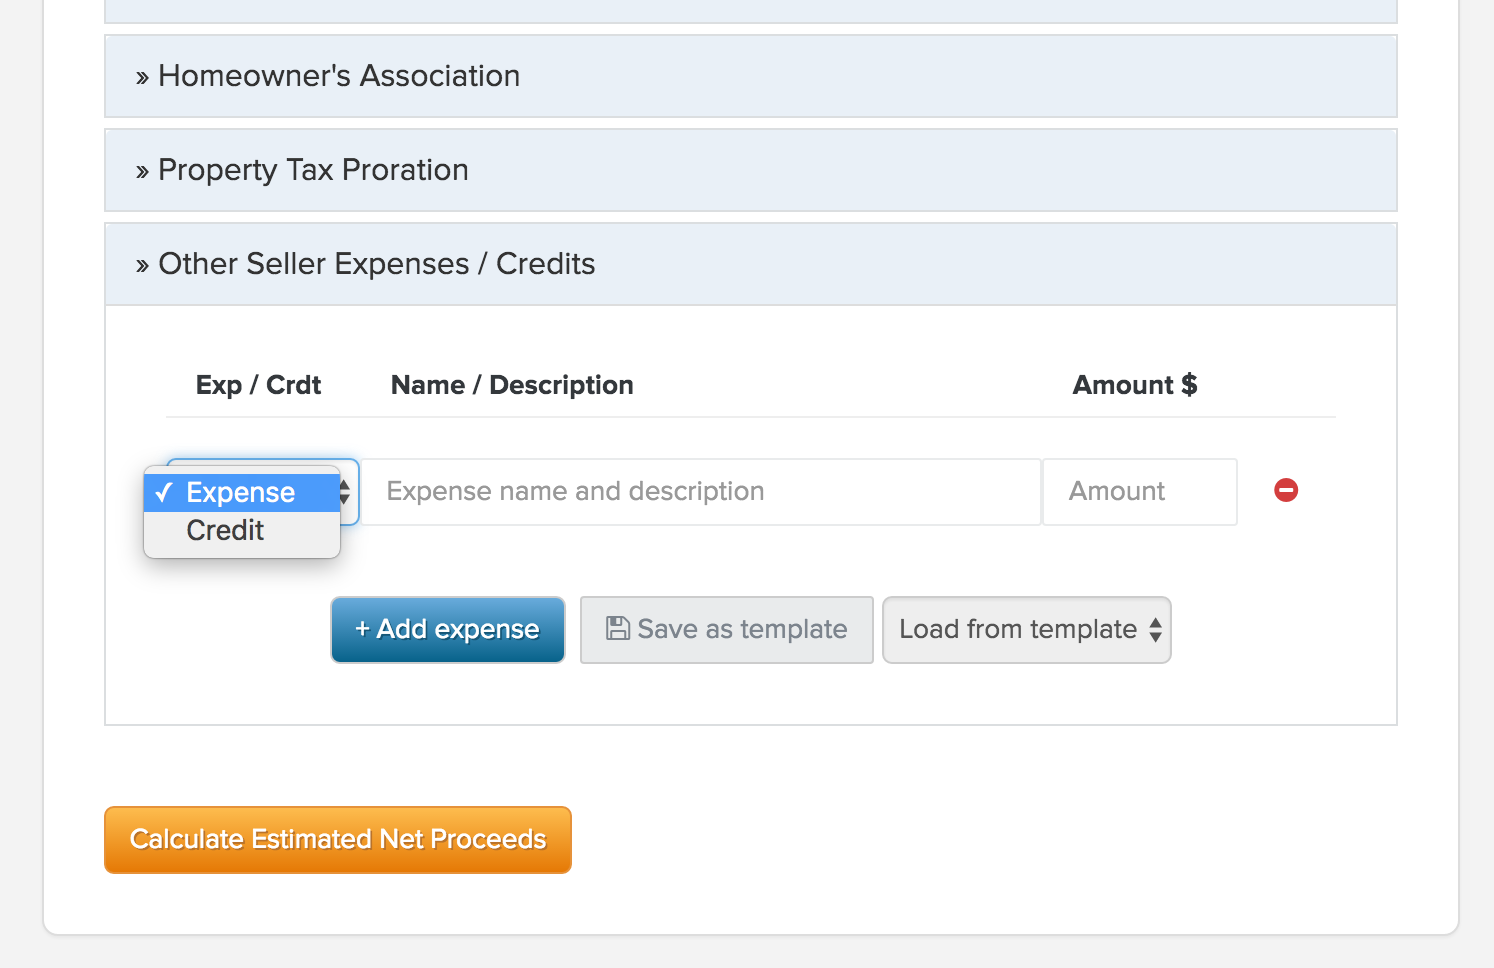Save expenses as template
The width and height of the screenshot is (1494, 968).
[x=727, y=630]
